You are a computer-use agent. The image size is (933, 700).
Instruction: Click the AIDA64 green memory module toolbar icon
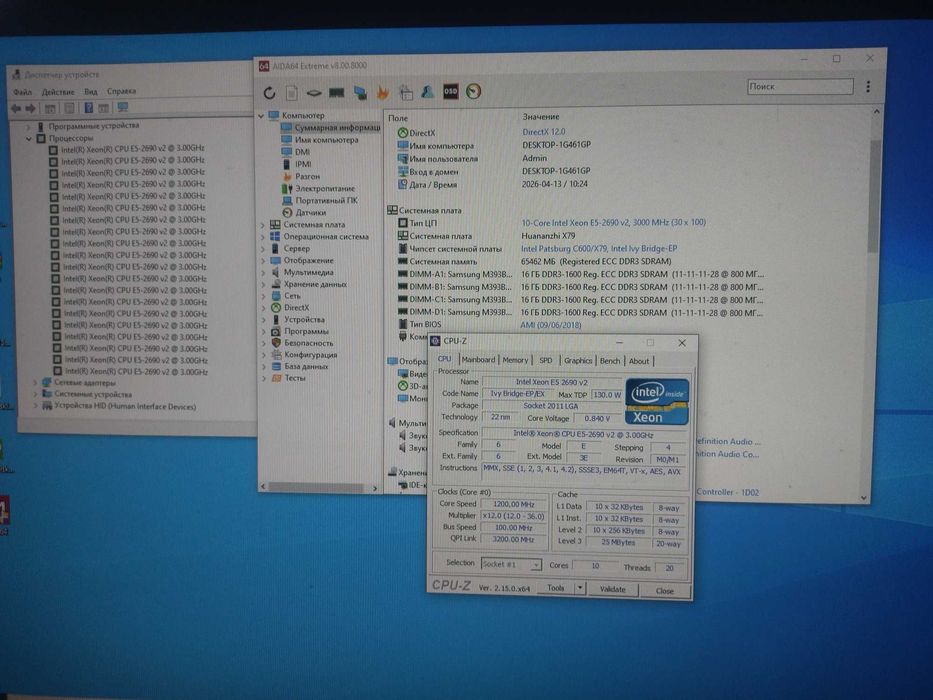337,92
